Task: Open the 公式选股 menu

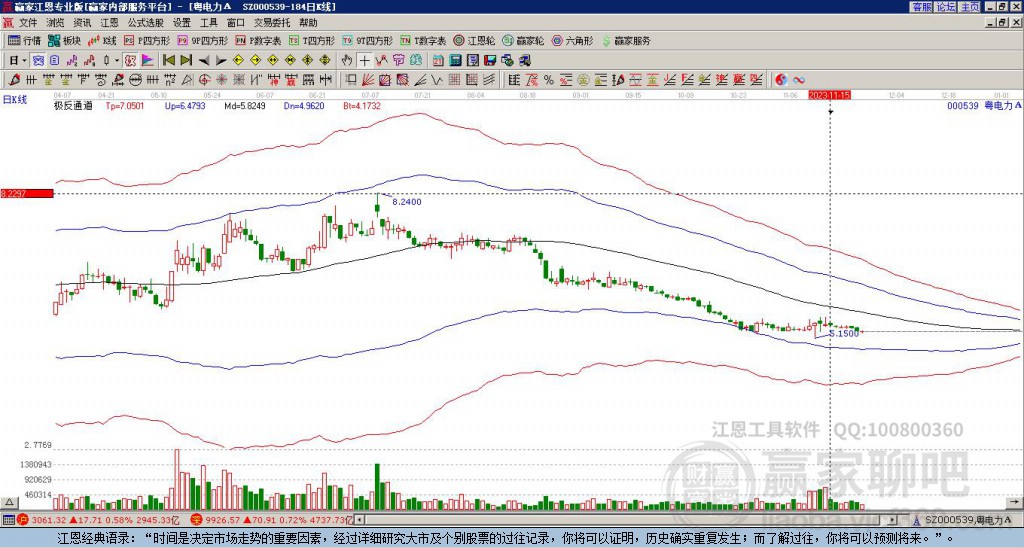Action: click(146, 23)
